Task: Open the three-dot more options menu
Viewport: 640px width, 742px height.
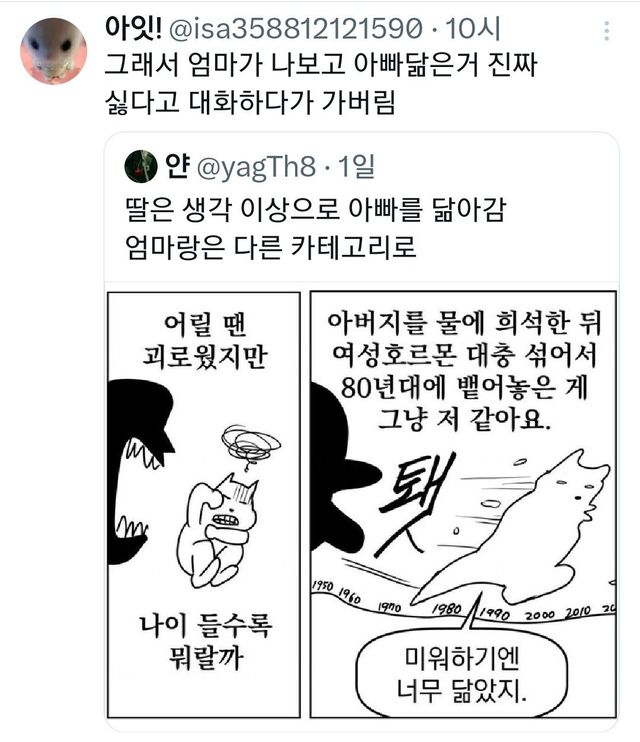Action: pos(606,31)
